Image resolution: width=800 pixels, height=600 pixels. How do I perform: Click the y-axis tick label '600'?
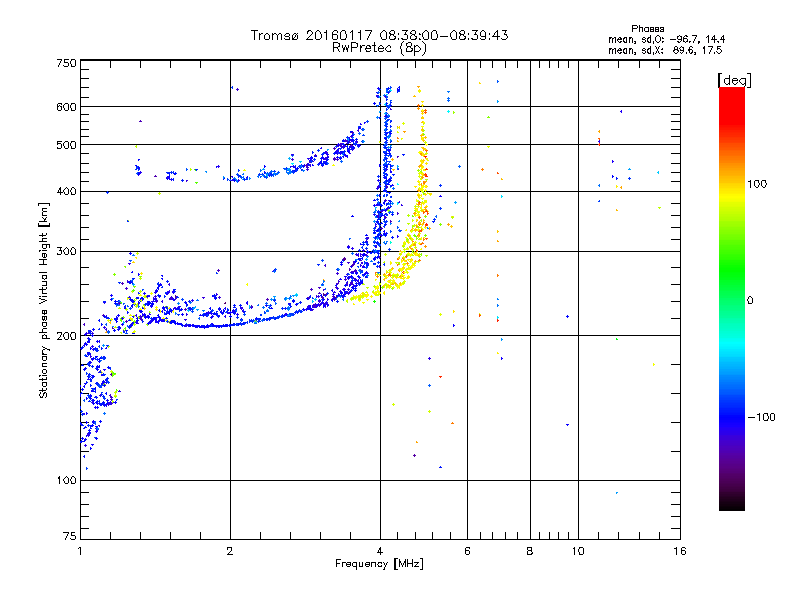pyautogui.click(x=66, y=107)
